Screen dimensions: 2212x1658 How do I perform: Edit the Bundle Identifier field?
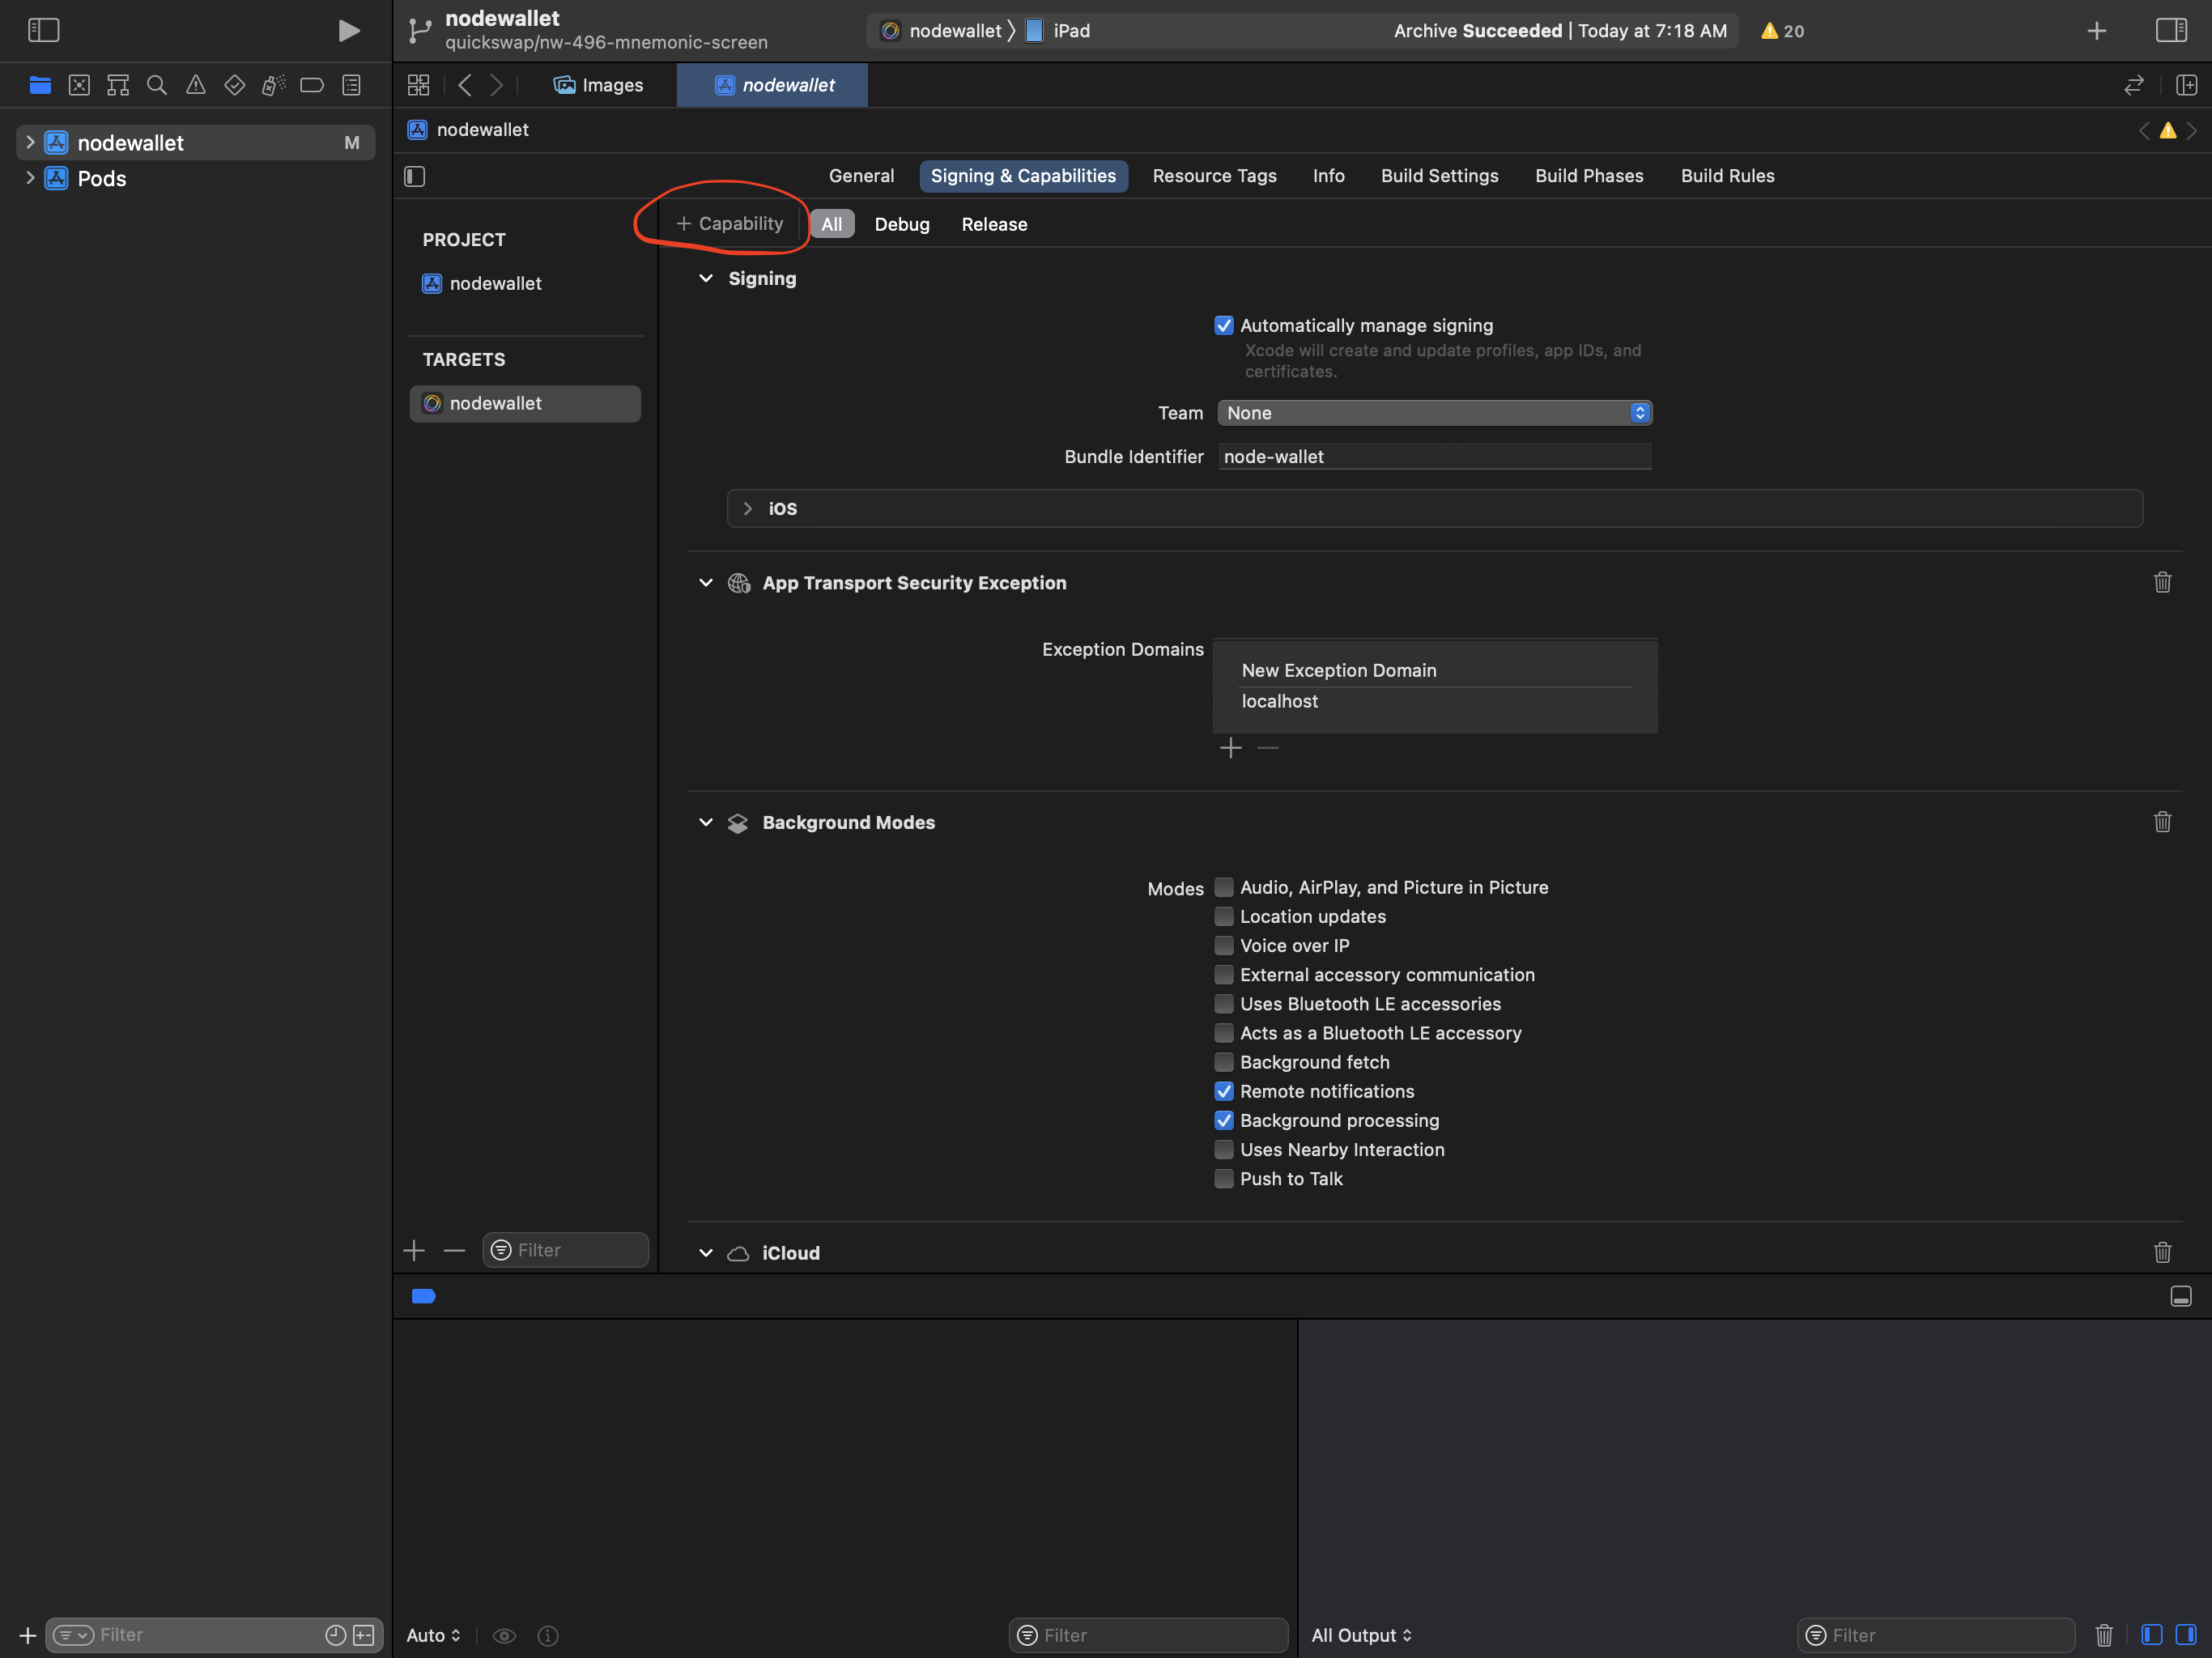pyautogui.click(x=1435, y=457)
